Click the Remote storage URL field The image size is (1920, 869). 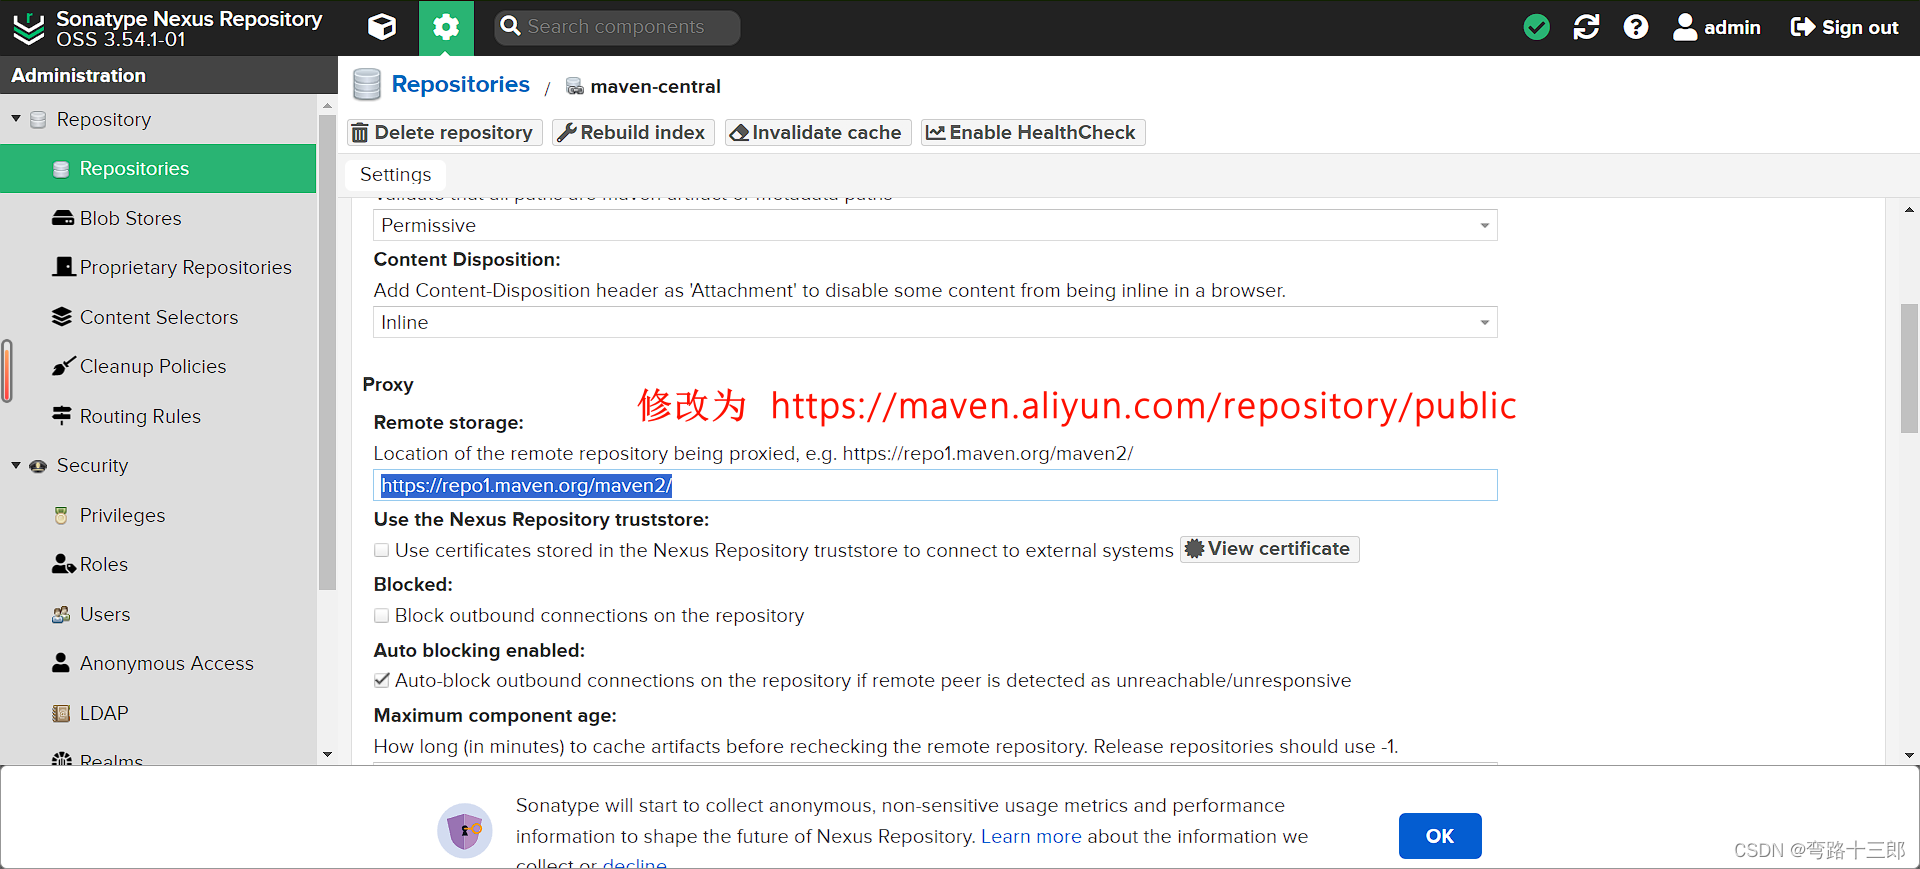935,486
